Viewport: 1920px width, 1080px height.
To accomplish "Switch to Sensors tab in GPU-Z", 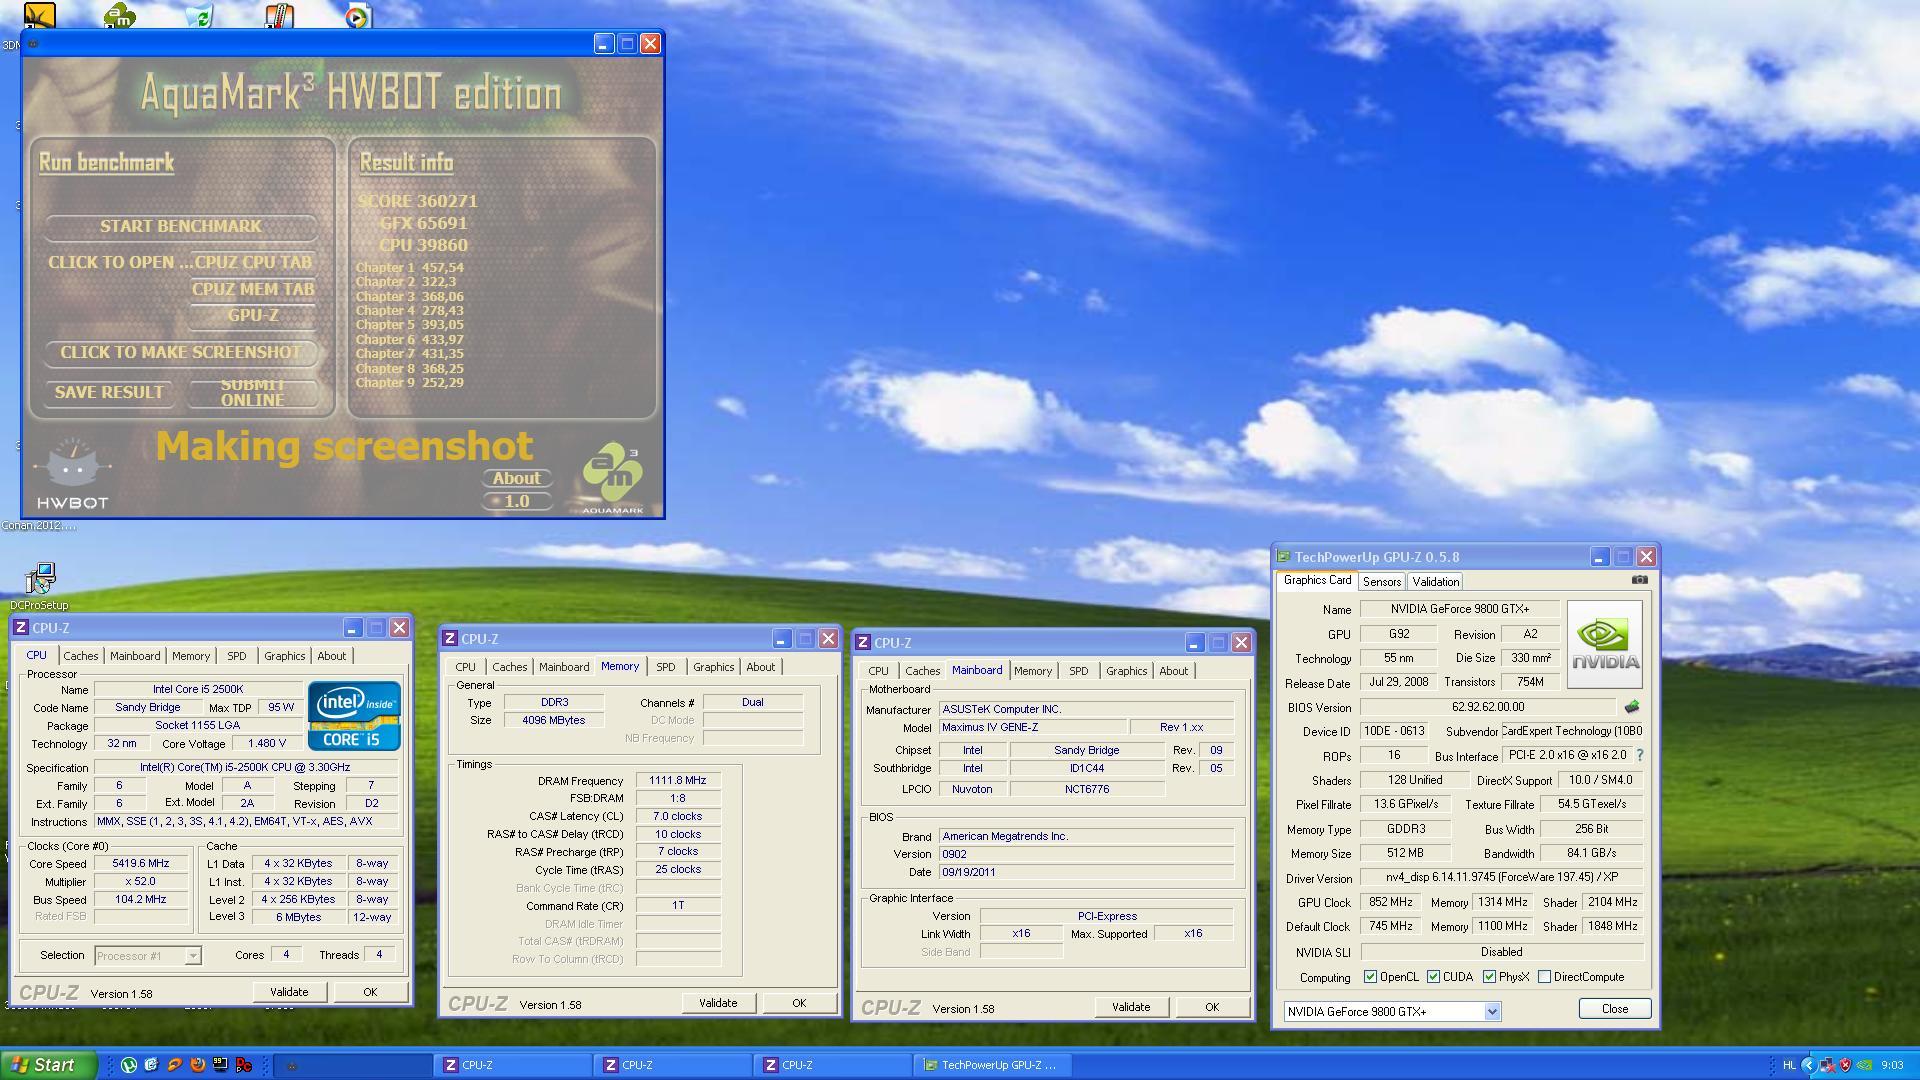I will tap(1381, 581).
